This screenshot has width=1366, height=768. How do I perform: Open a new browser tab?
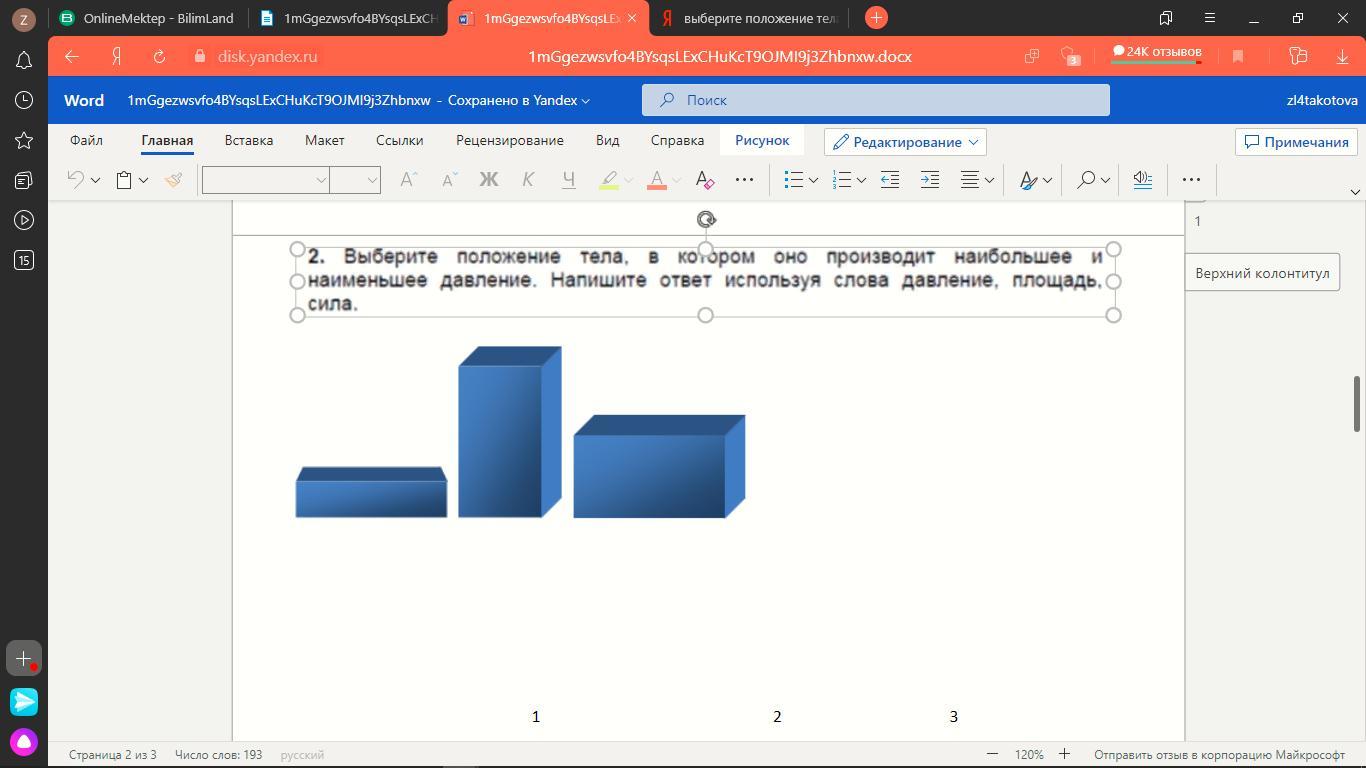pos(876,17)
